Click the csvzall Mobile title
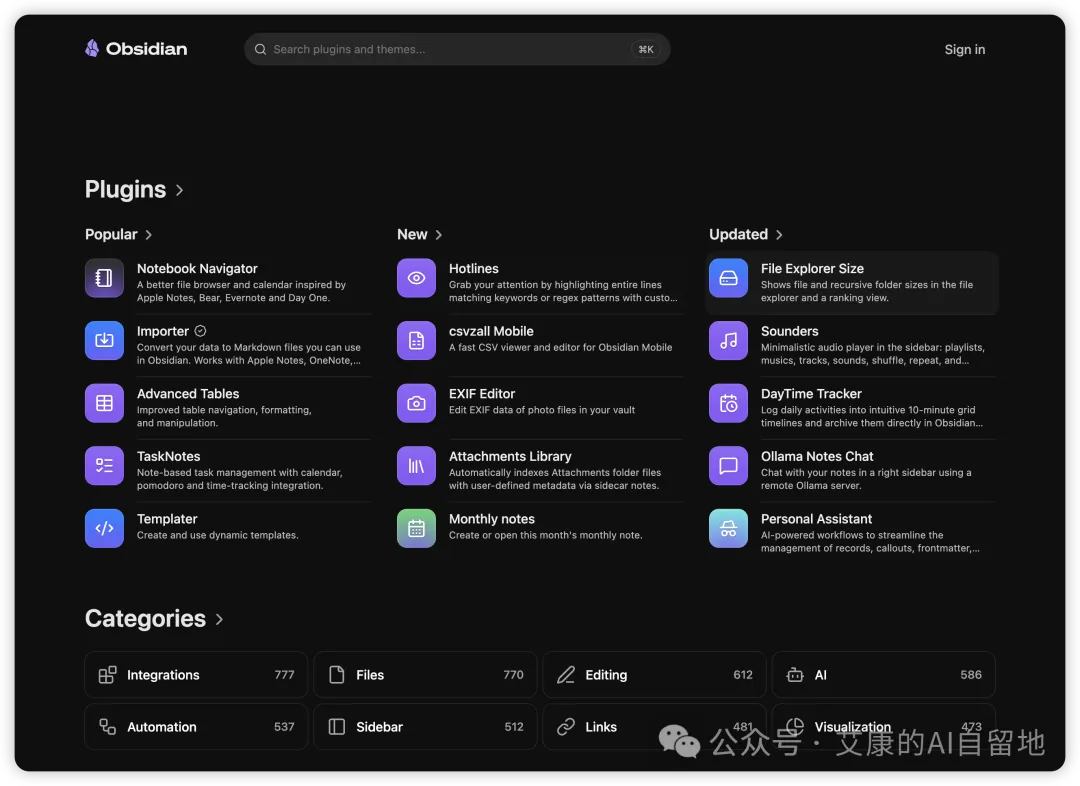The width and height of the screenshot is (1080, 786). point(491,331)
